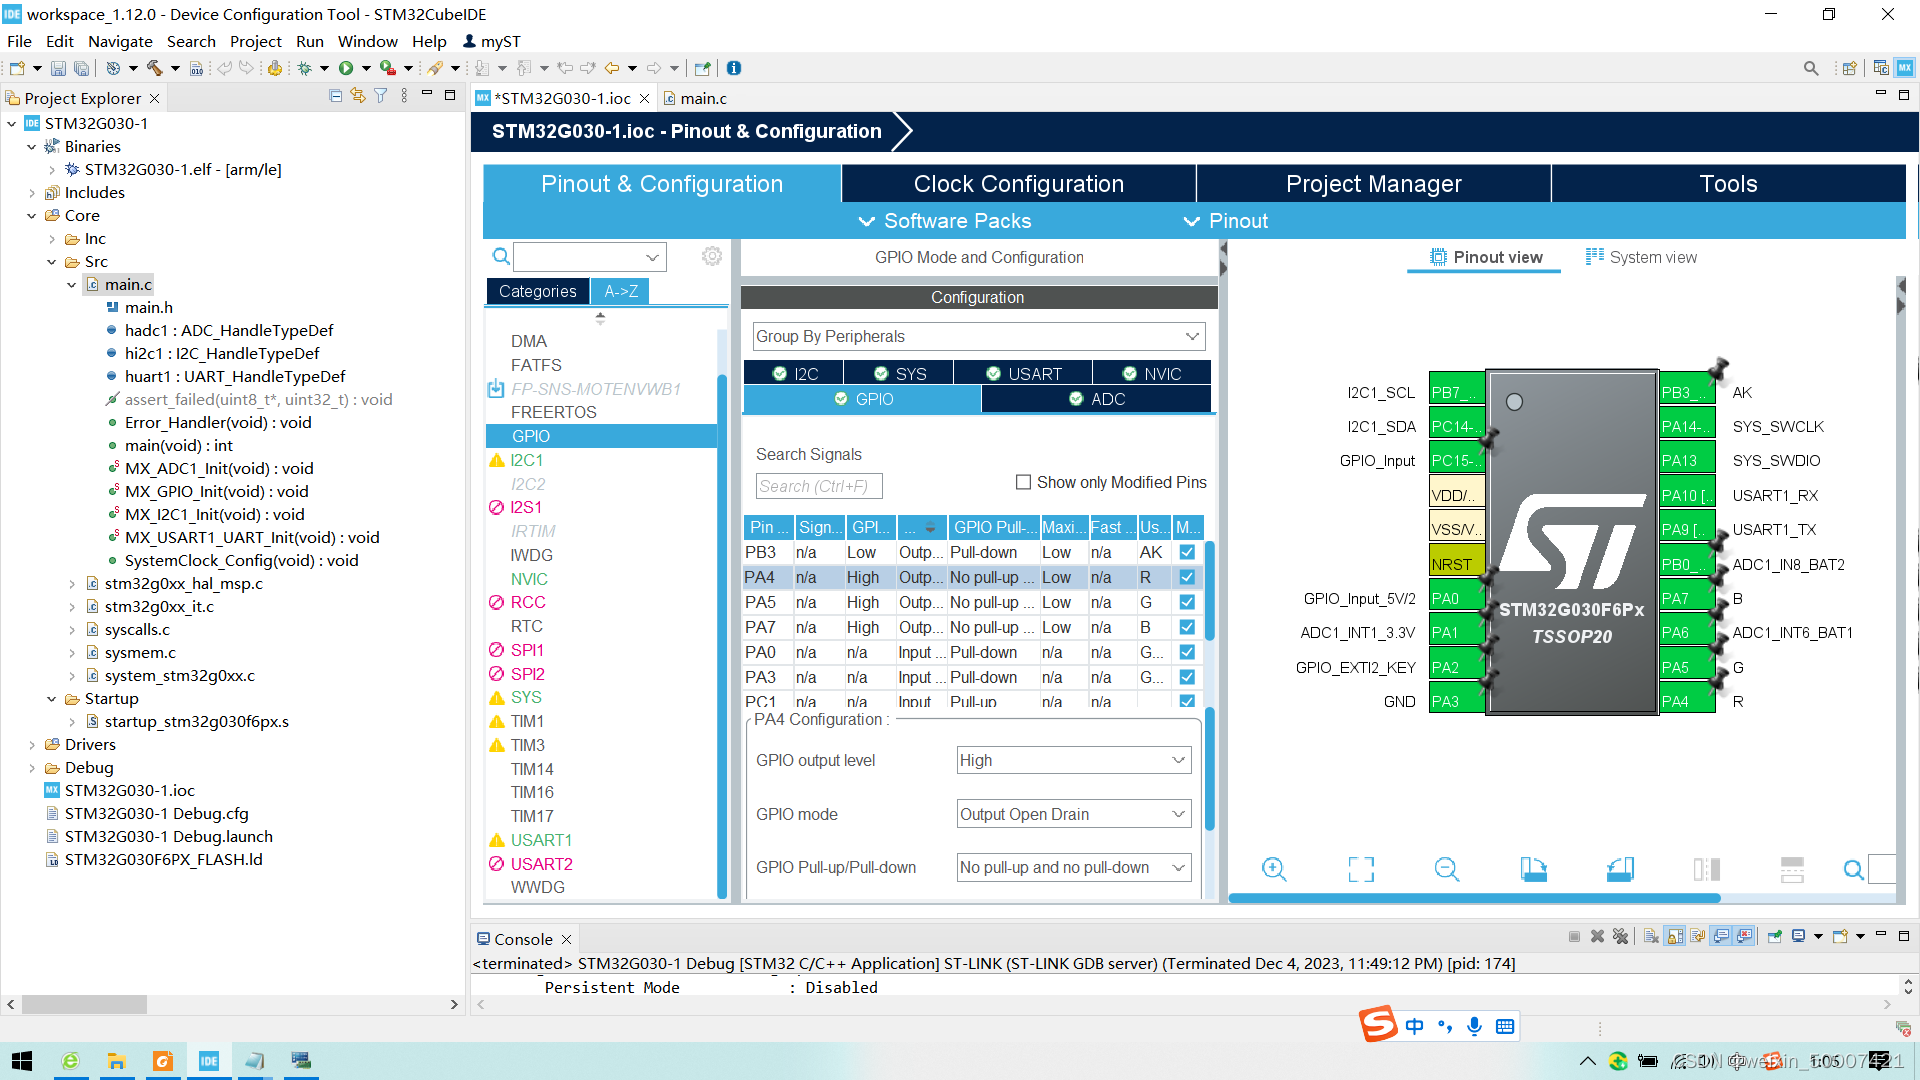This screenshot has height=1080, width=1920.
Task: Click the Collapse All icon in Project Explorer
Action: [335, 96]
